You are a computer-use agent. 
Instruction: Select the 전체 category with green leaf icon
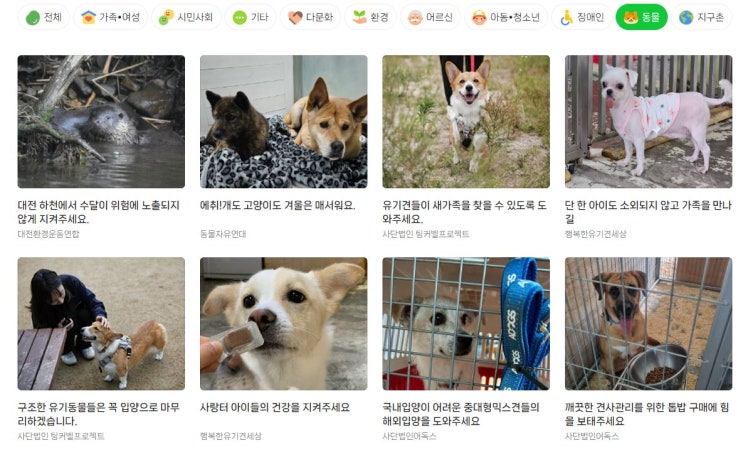click(x=43, y=18)
